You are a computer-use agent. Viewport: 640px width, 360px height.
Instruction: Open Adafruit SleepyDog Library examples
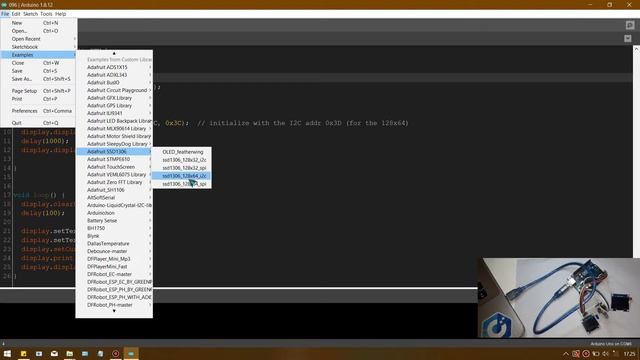114,144
